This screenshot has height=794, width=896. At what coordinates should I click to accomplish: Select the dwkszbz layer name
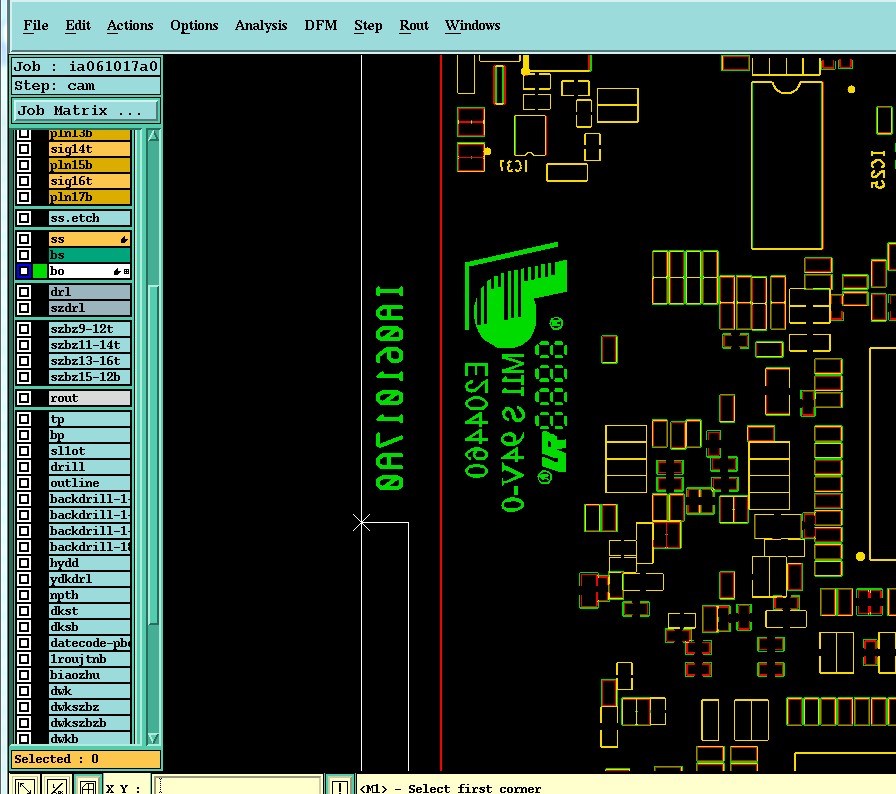pos(90,707)
